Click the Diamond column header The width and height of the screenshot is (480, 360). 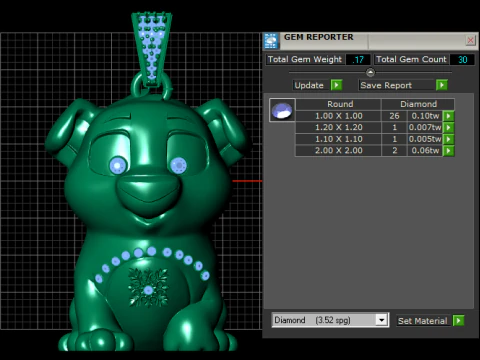point(418,104)
